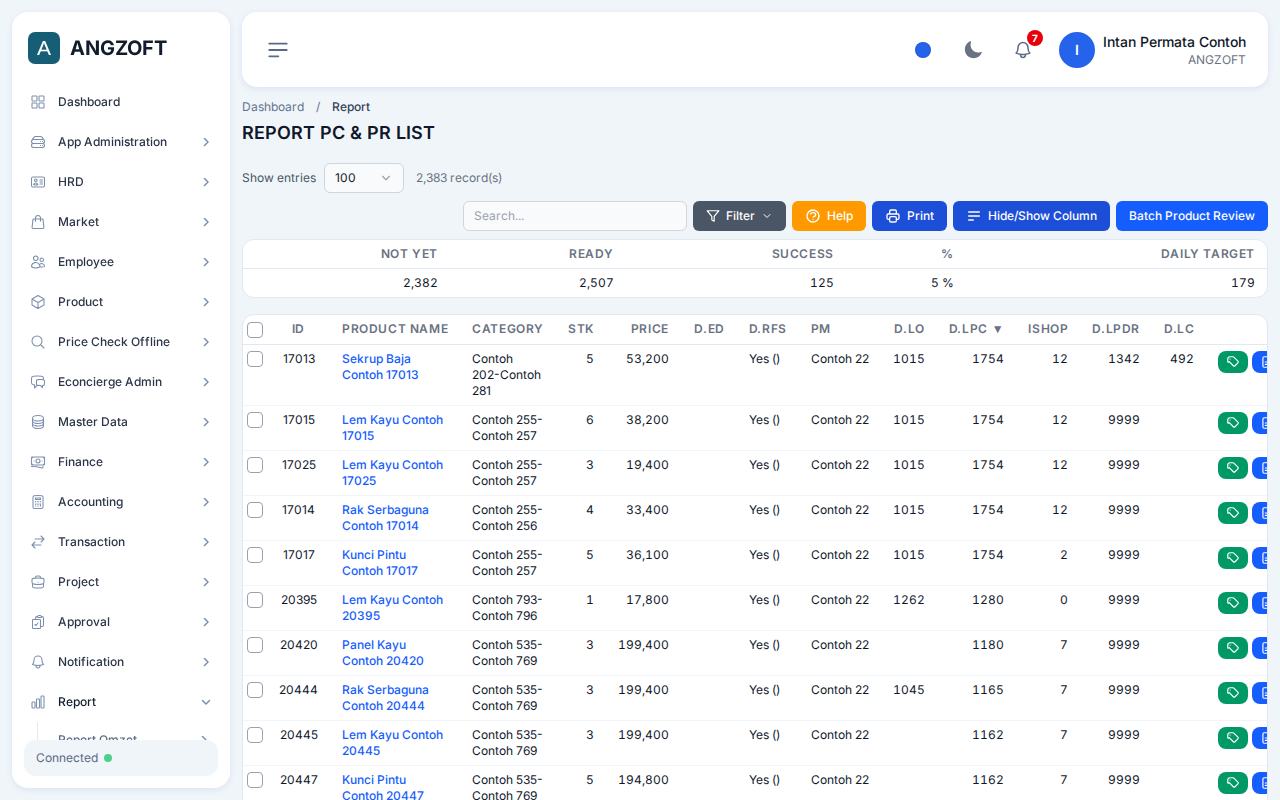Expand App Administration chevron
This screenshot has width=1280, height=800.
[206, 142]
